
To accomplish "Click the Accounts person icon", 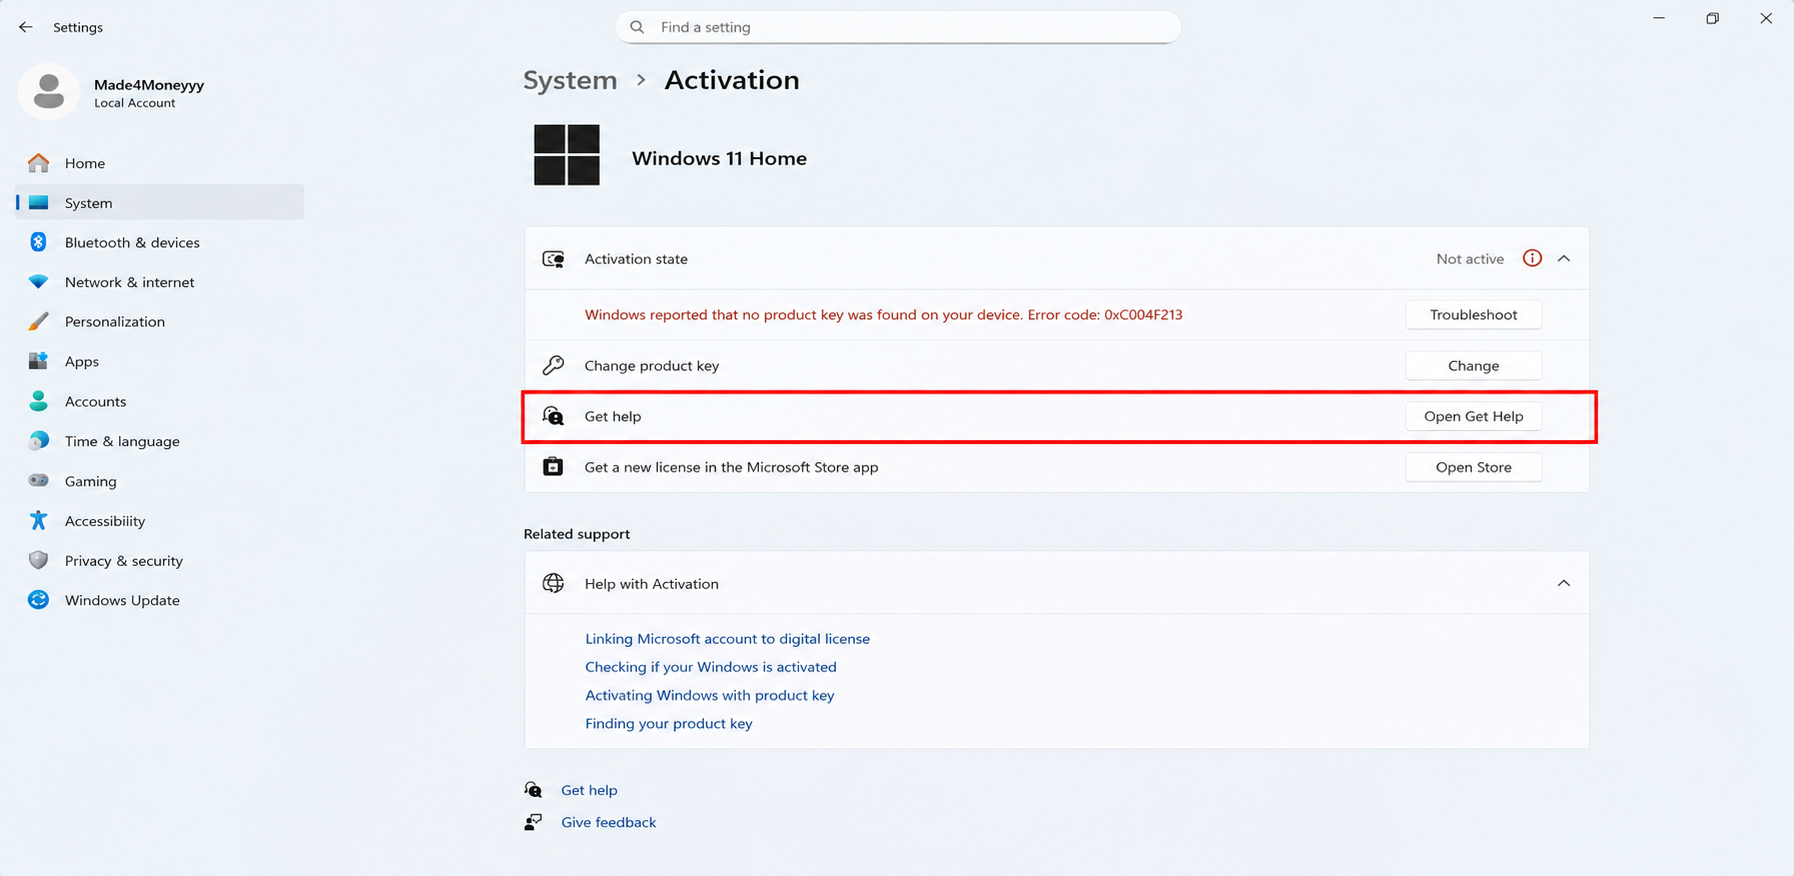I will (39, 401).
